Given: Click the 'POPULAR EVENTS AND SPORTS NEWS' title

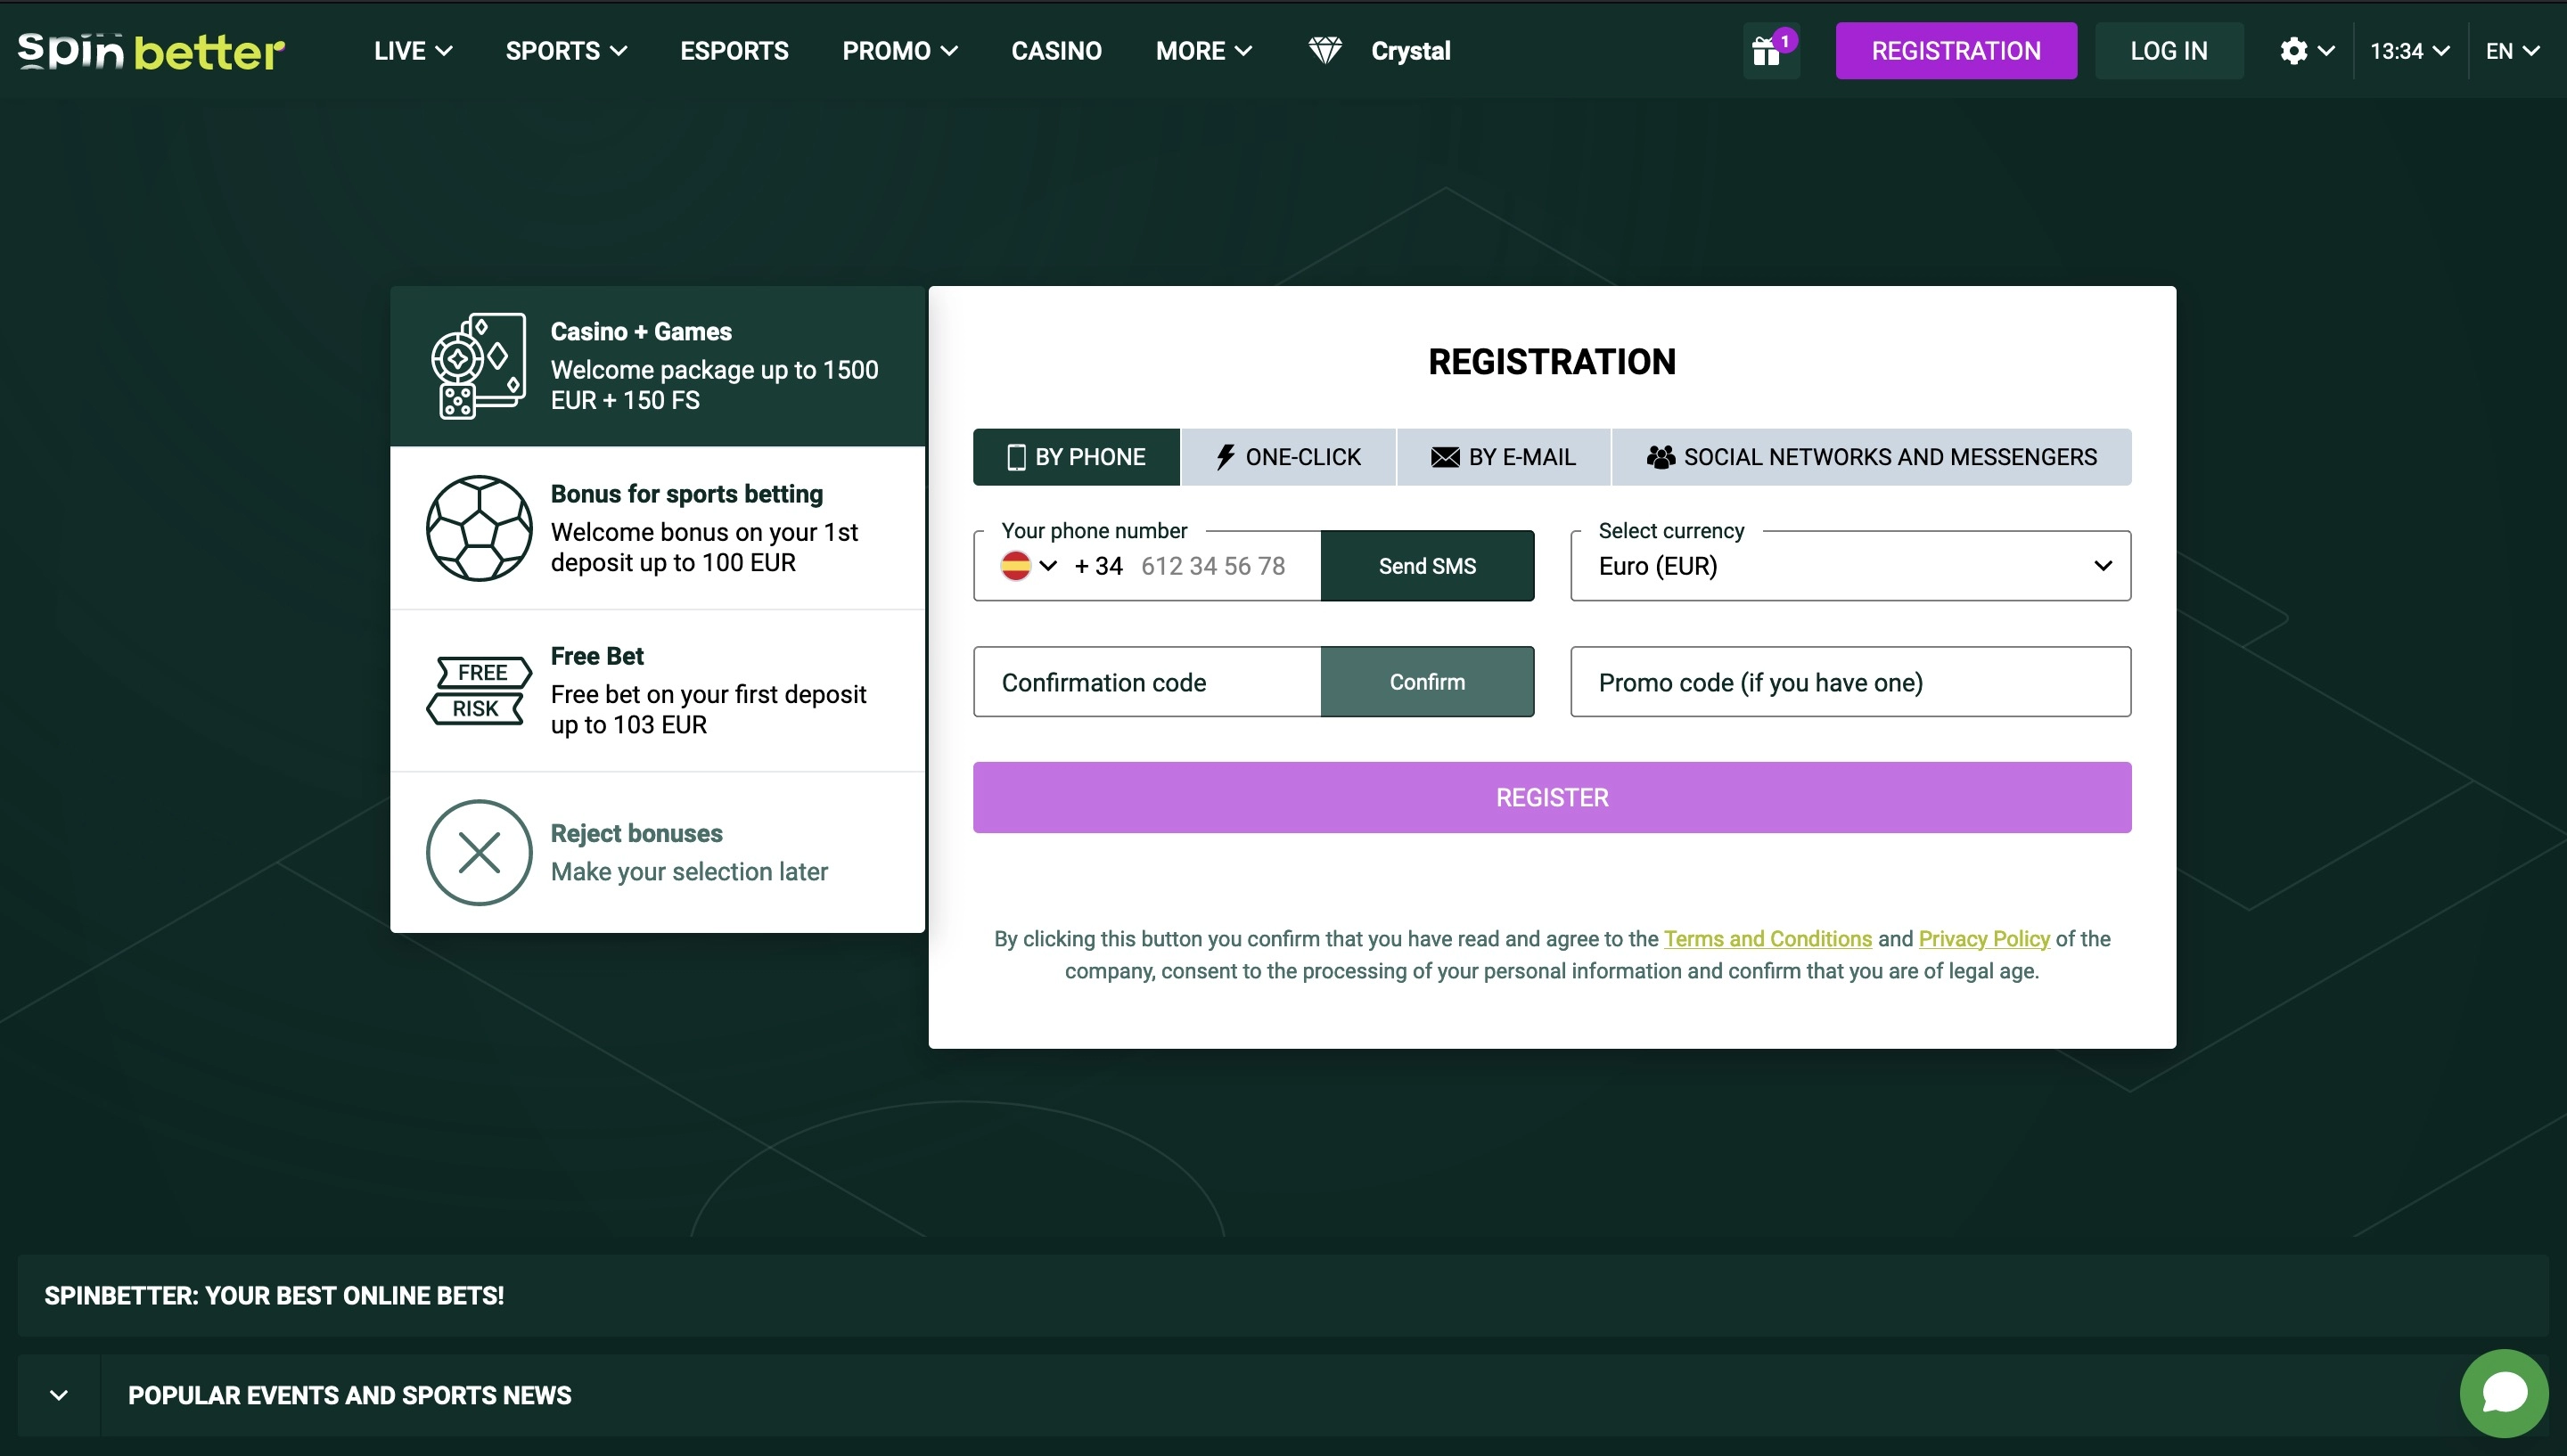Looking at the screenshot, I should click(x=349, y=1396).
